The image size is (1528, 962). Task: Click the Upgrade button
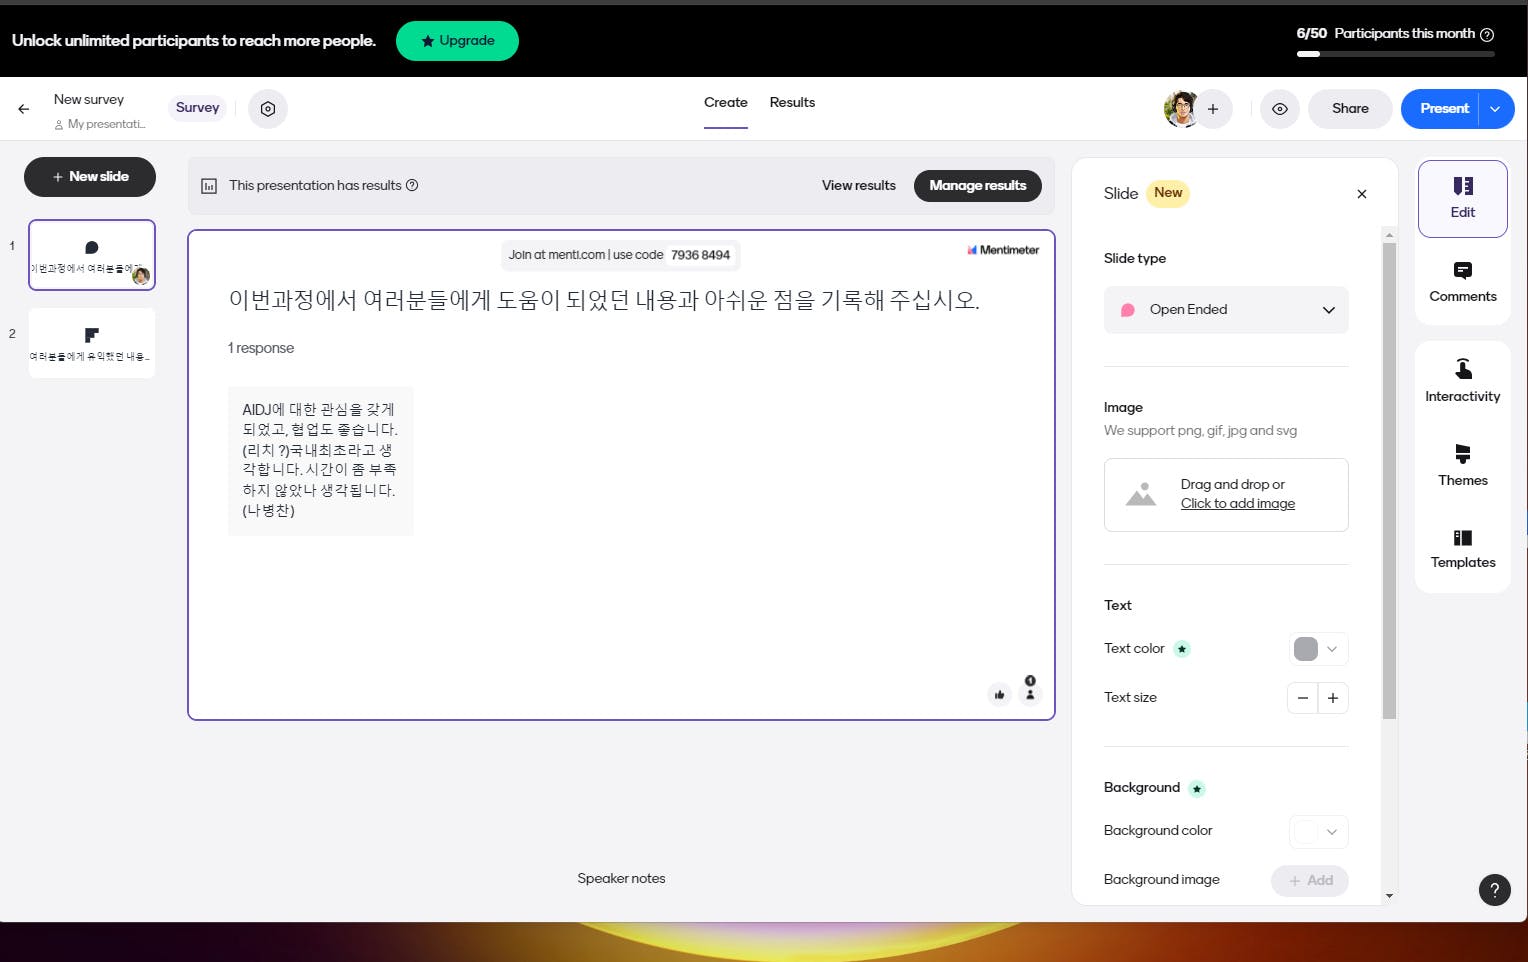457,41
